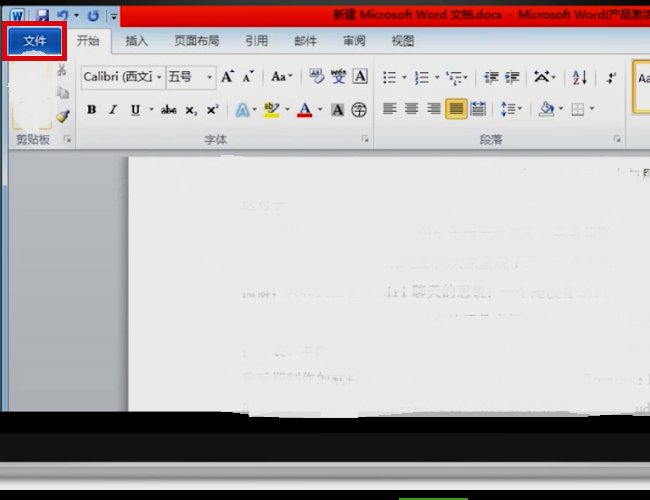Viewport: 650px width, 500px height.
Task: Center align the paragraph
Action: pos(411,109)
